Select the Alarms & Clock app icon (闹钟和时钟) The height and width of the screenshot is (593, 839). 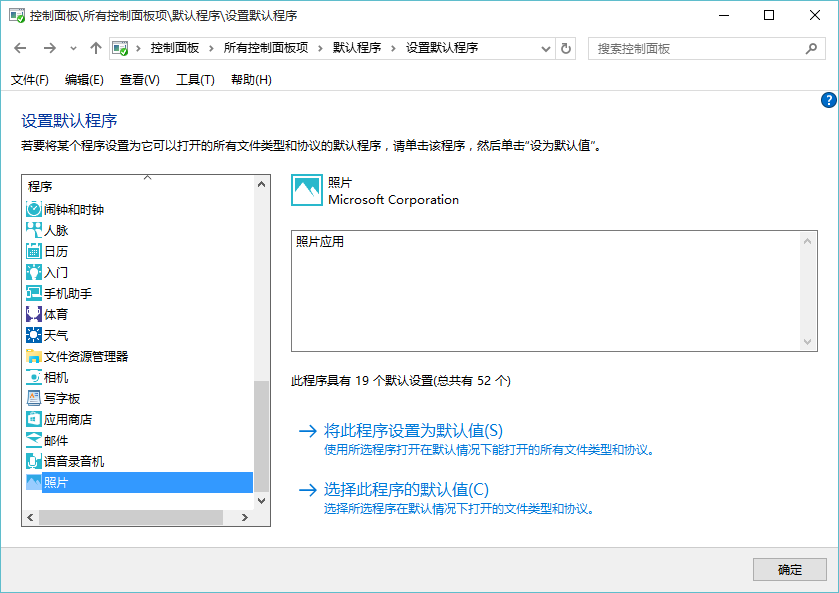[x=34, y=209]
